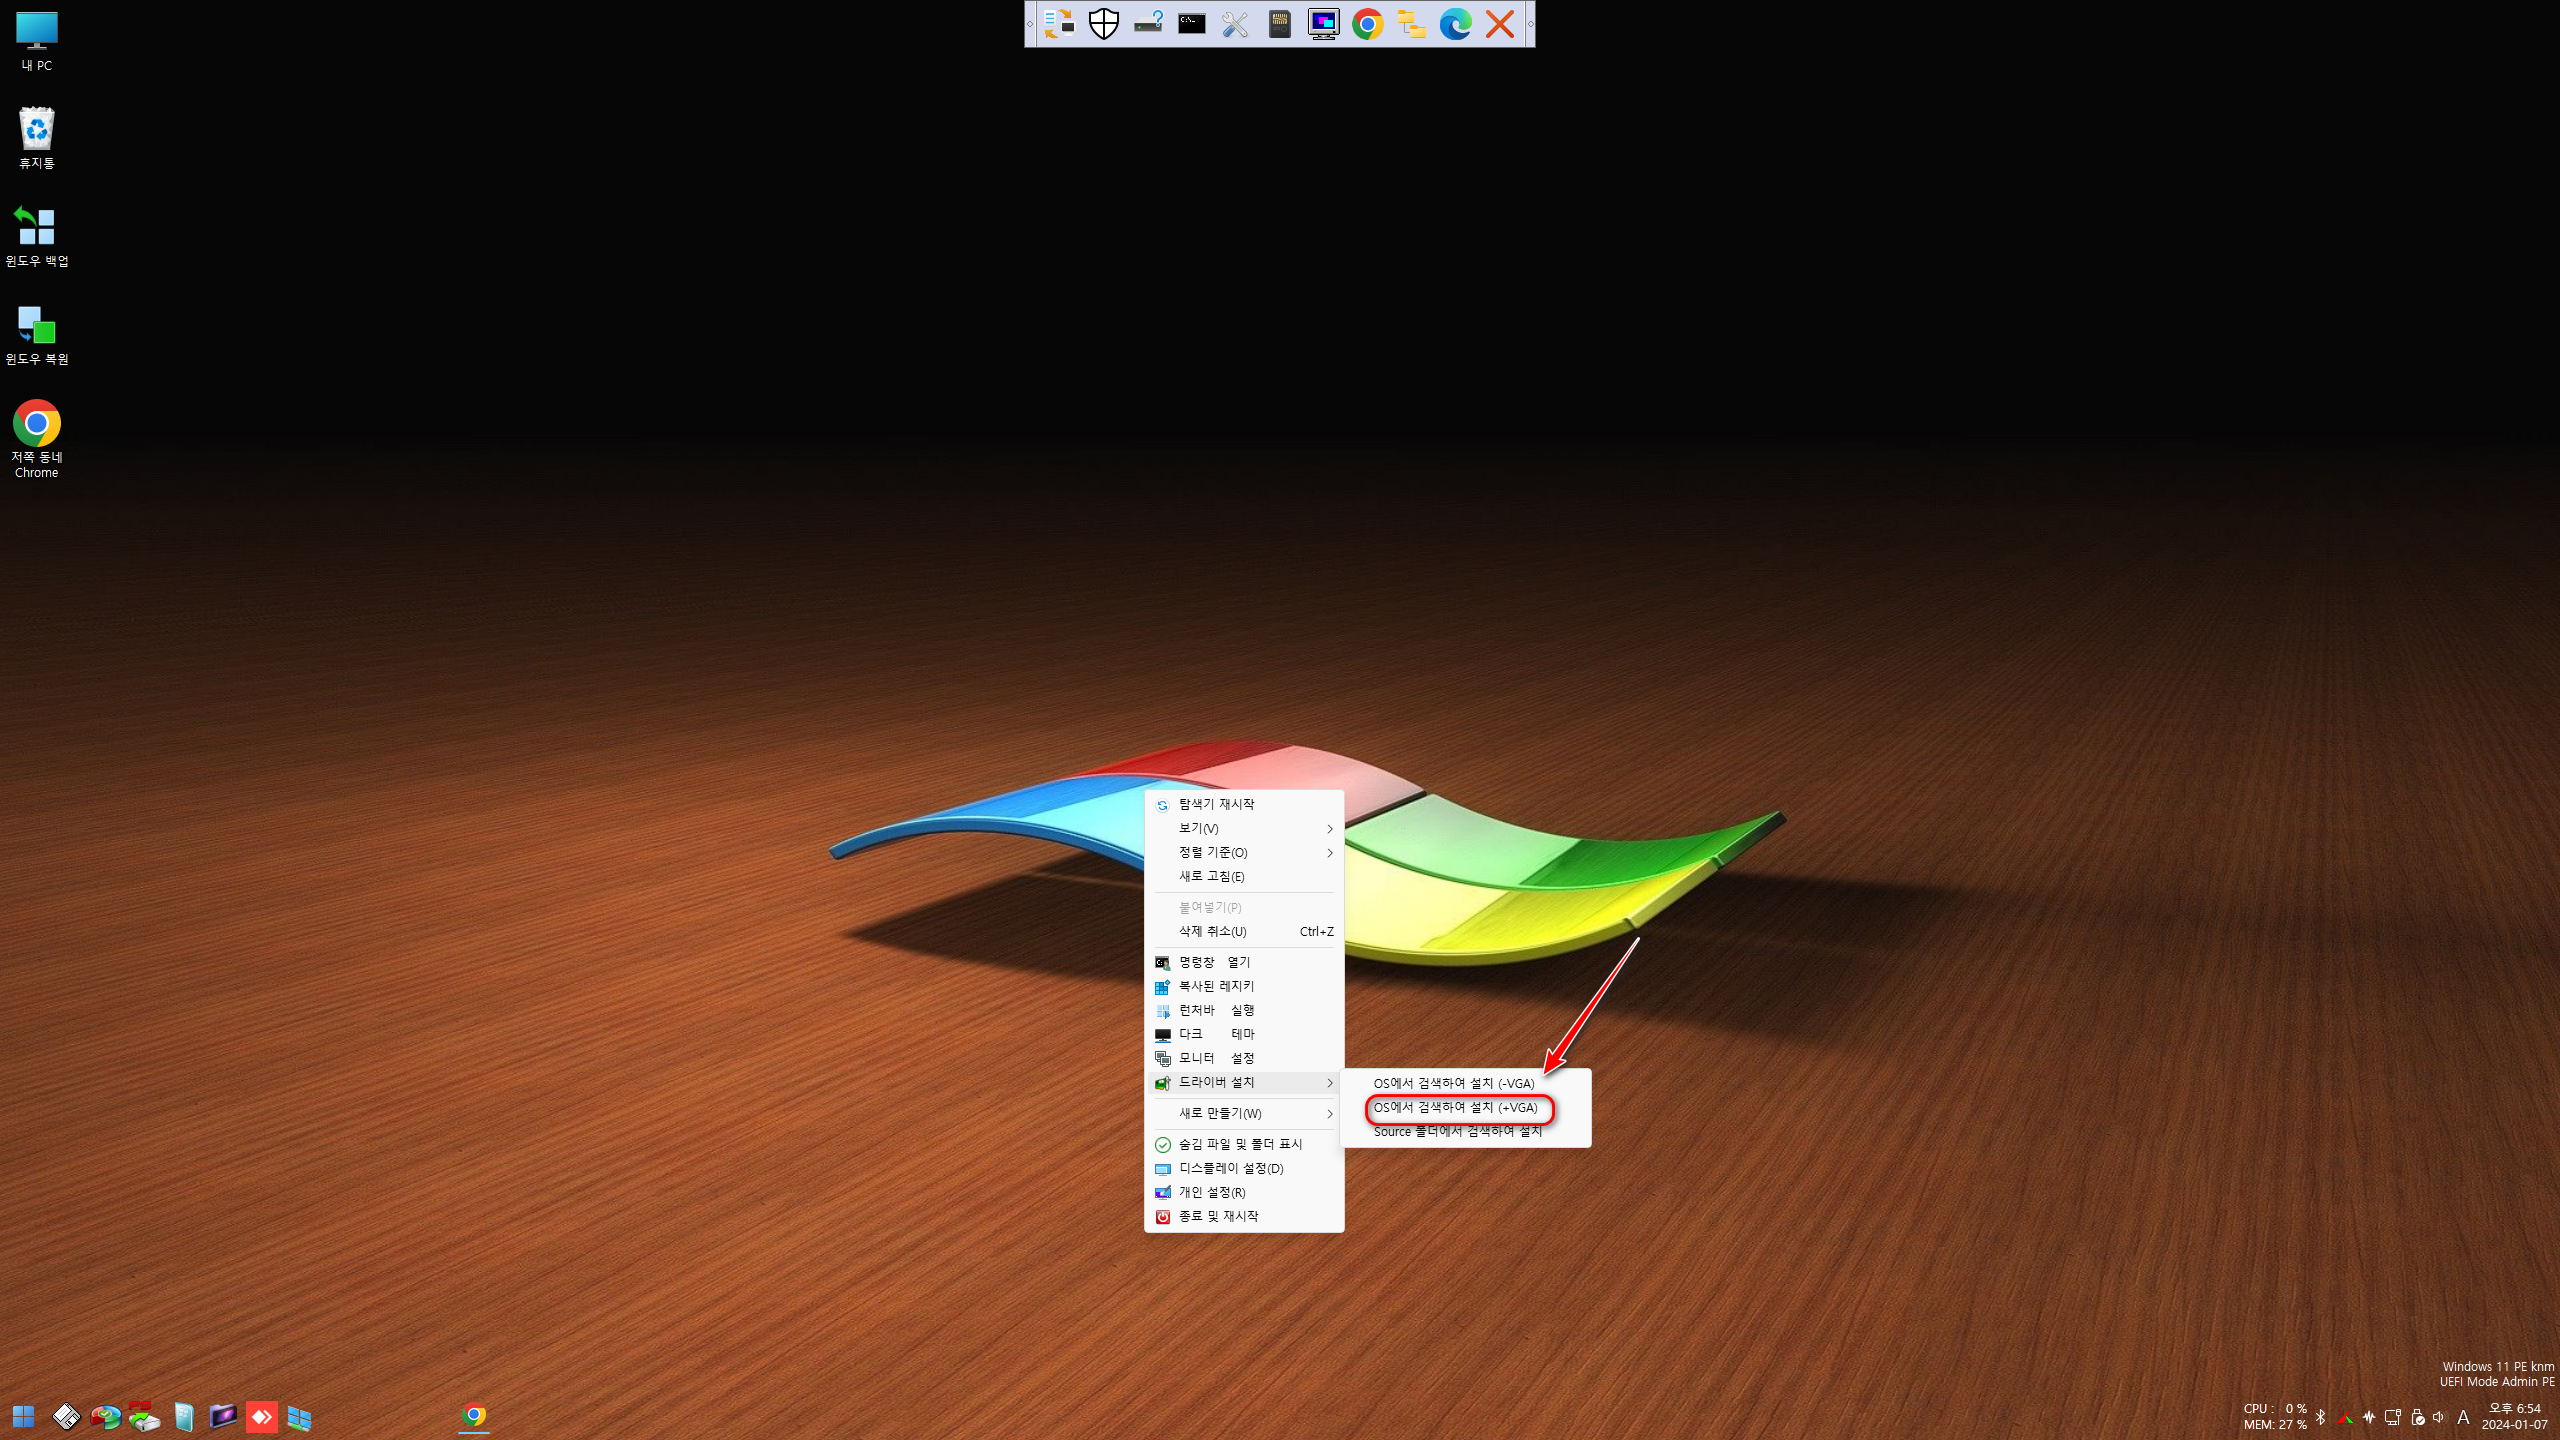Viewport: 2560px width, 1440px height.
Task: Click the settings/wrench tool icon
Action: coord(1234,23)
